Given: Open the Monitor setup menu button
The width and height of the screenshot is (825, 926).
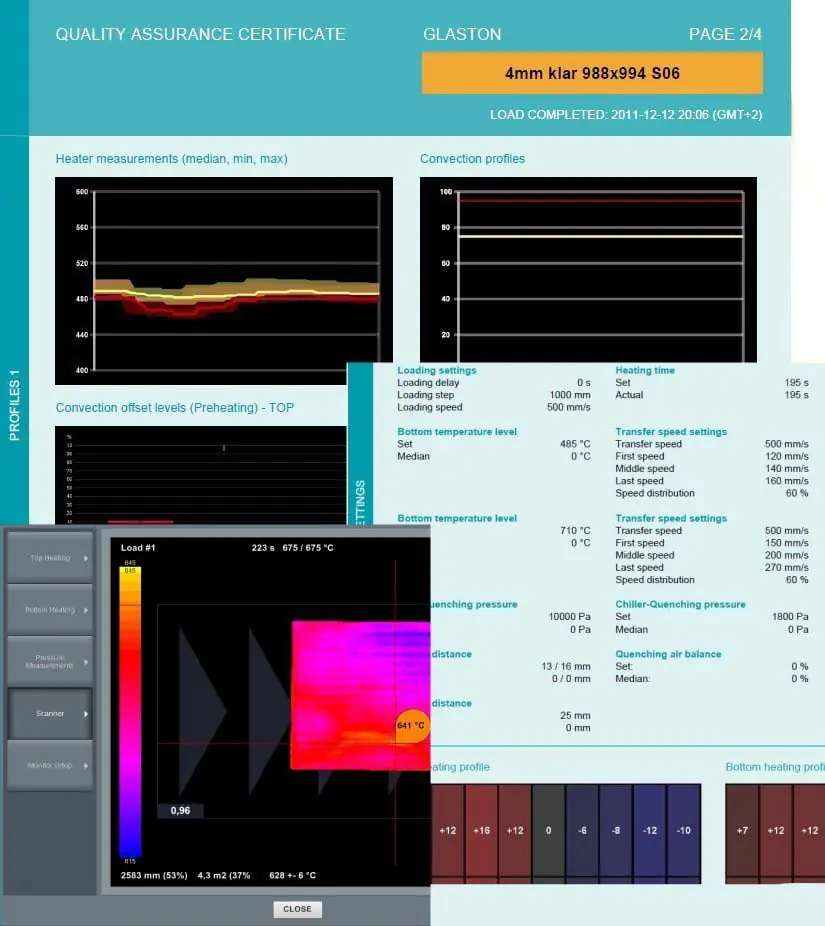Looking at the screenshot, I should pyautogui.click(x=50, y=765).
